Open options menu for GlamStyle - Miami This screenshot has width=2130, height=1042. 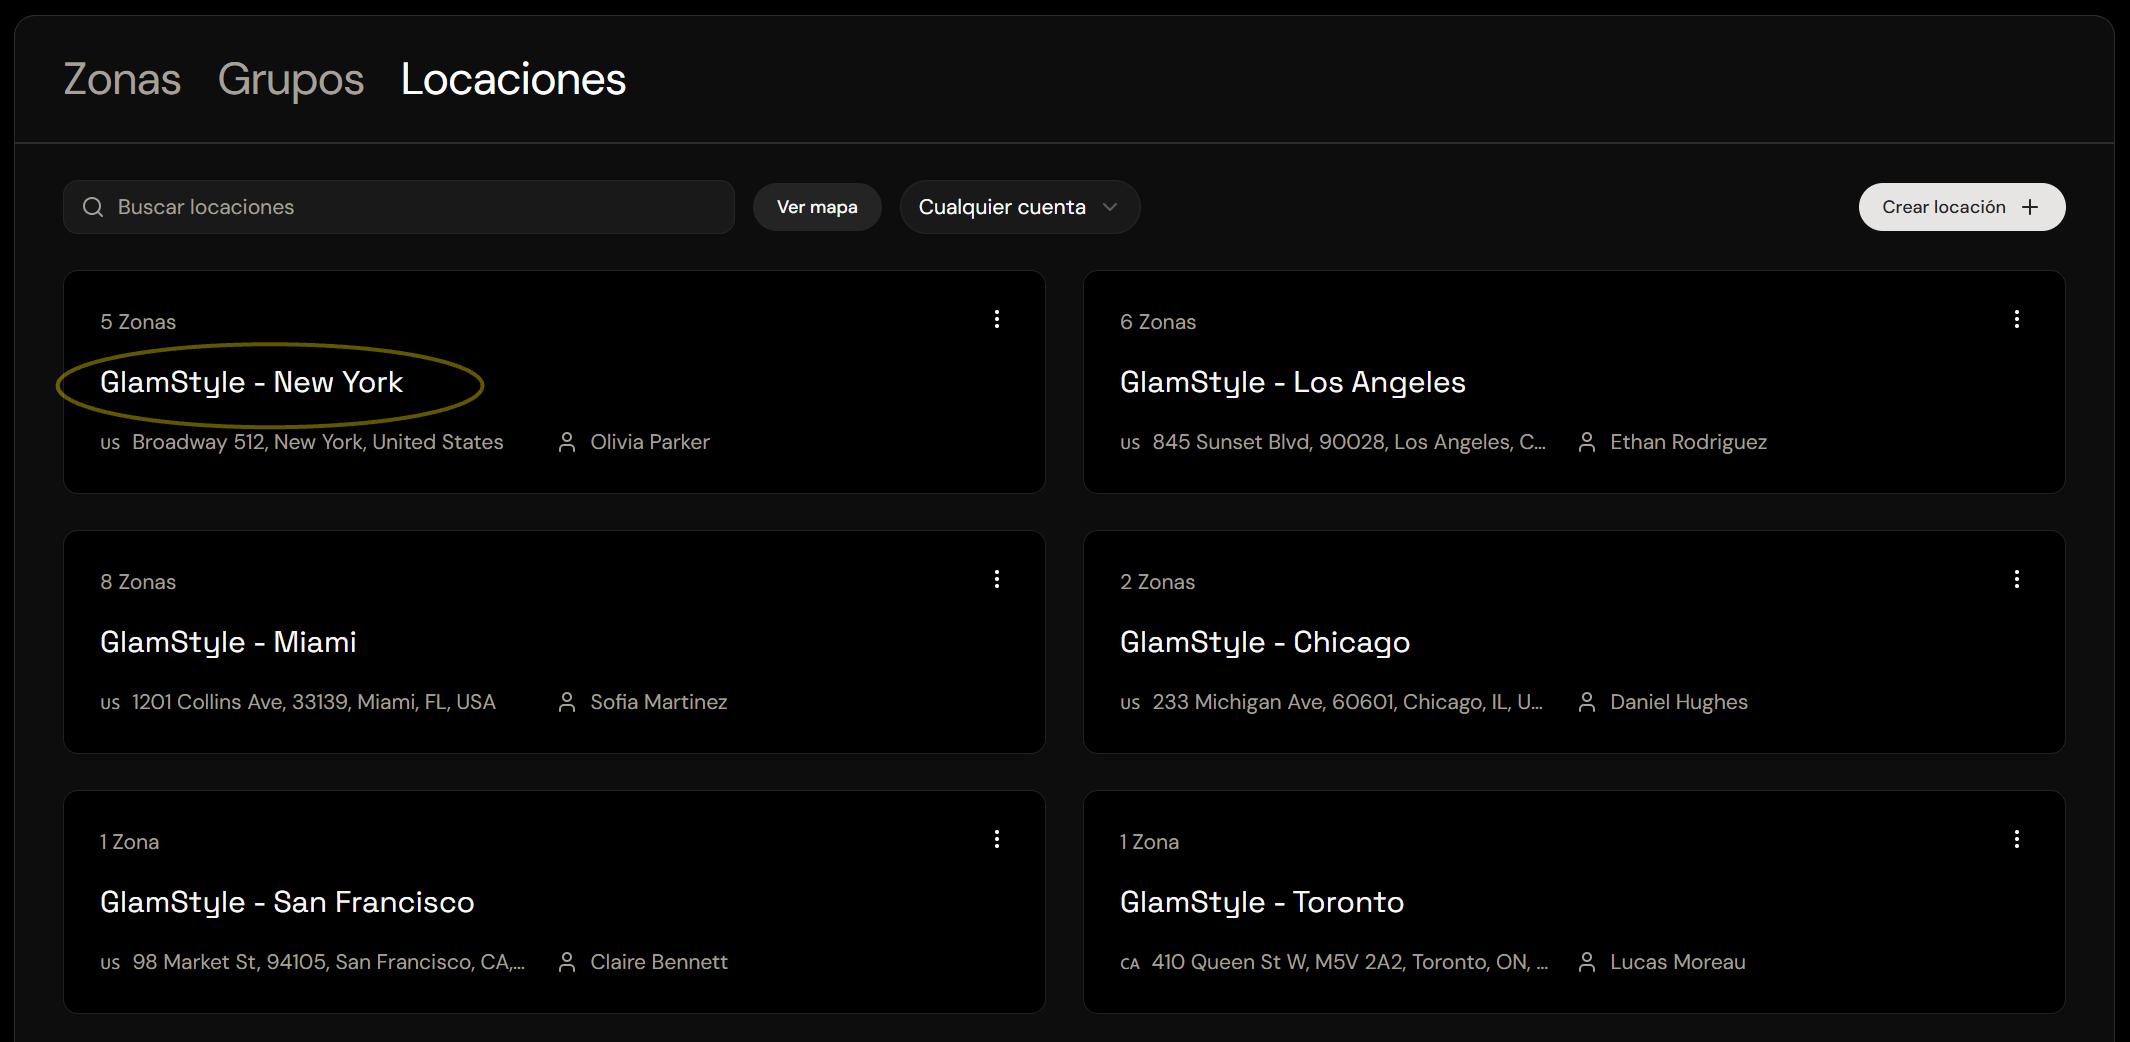[x=997, y=579]
